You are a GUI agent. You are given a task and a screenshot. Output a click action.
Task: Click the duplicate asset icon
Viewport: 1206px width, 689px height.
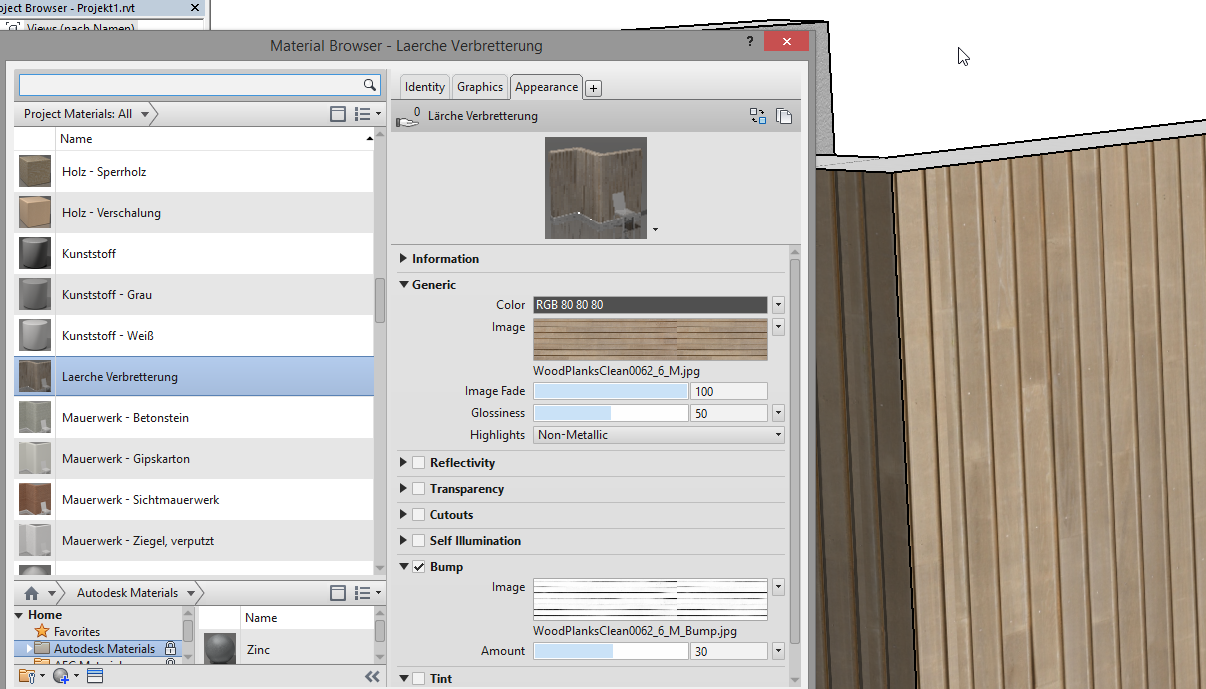(x=784, y=116)
